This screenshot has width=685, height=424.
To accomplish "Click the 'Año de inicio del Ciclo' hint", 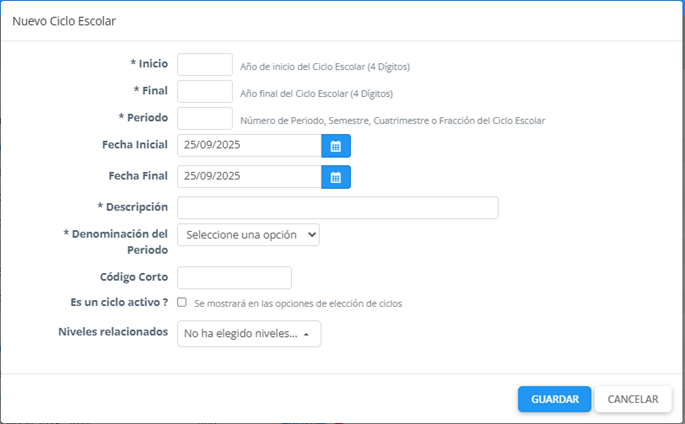I will click(x=325, y=67).
